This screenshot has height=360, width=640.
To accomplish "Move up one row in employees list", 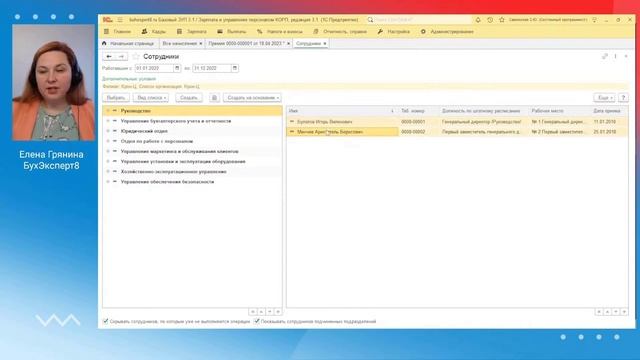I will (607, 312).
